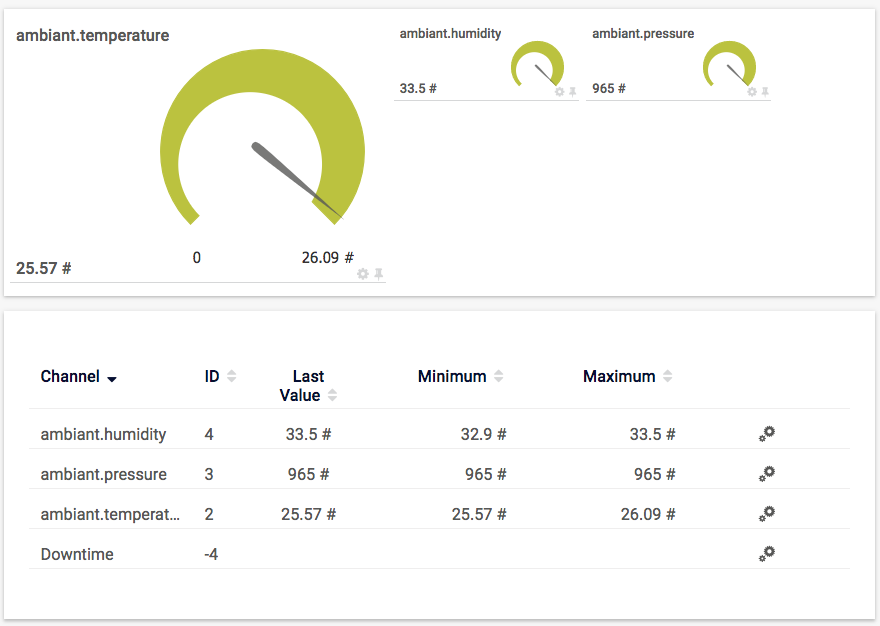Image resolution: width=880 pixels, height=626 pixels.
Task: Edit ambiant.pressure channel via row gear icon
Action: (767, 474)
